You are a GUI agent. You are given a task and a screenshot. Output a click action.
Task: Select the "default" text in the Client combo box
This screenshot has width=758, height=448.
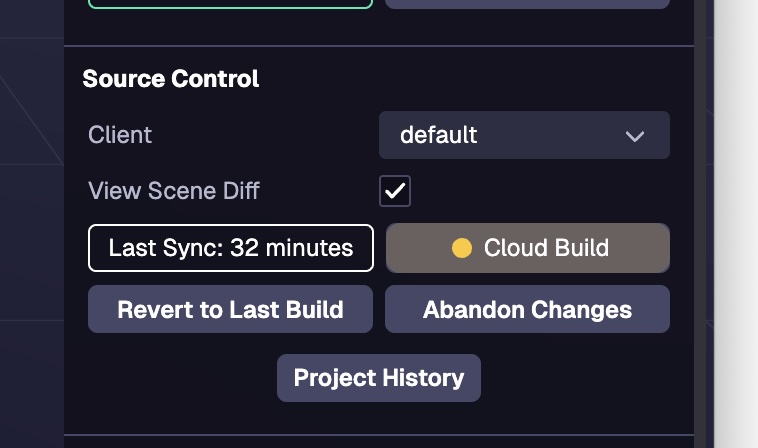click(x=438, y=135)
